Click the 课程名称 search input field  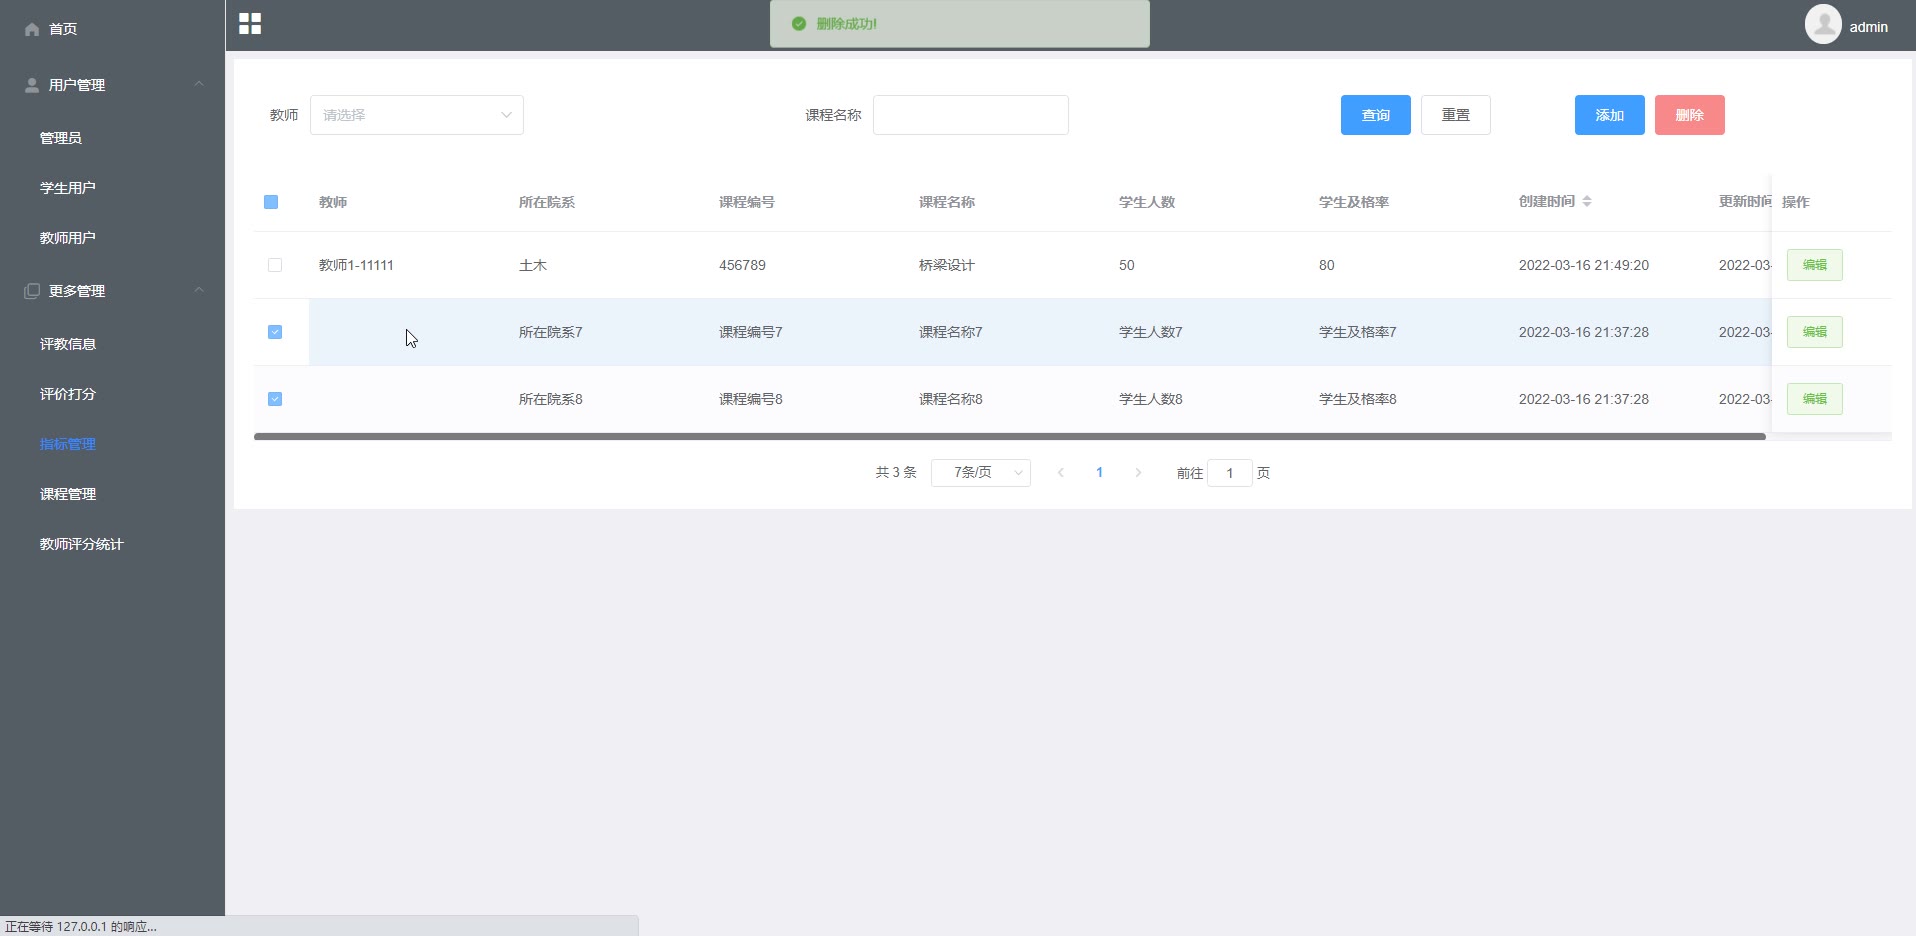tap(971, 115)
